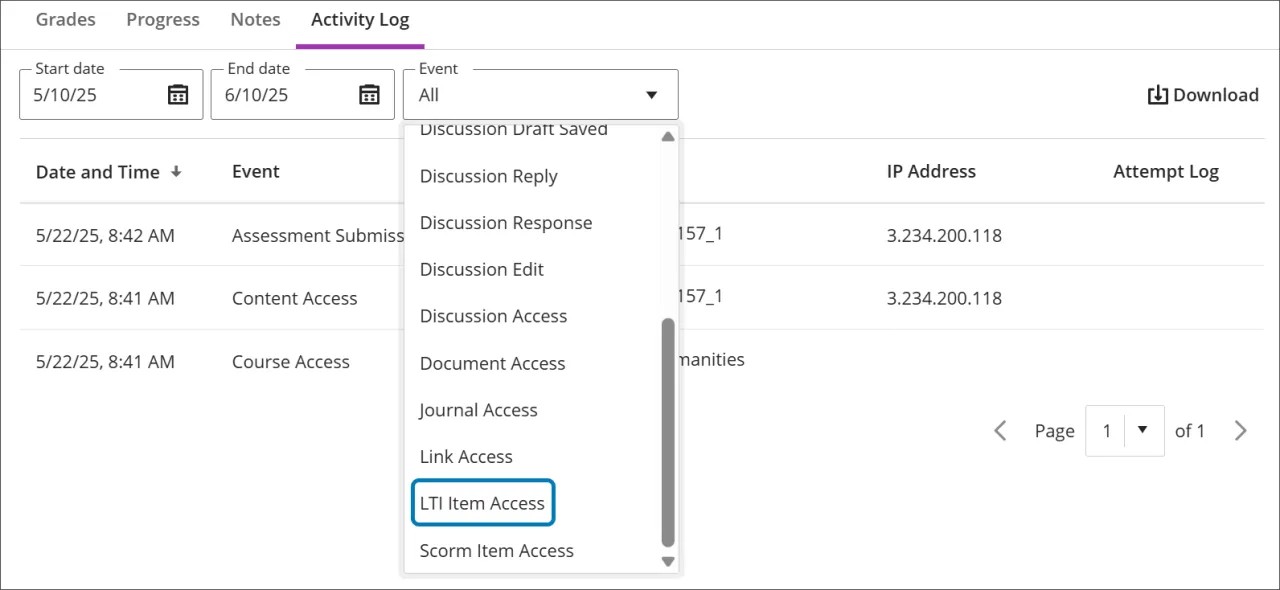Image resolution: width=1280 pixels, height=590 pixels.
Task: Switch to the Notes tab
Action: point(255,19)
